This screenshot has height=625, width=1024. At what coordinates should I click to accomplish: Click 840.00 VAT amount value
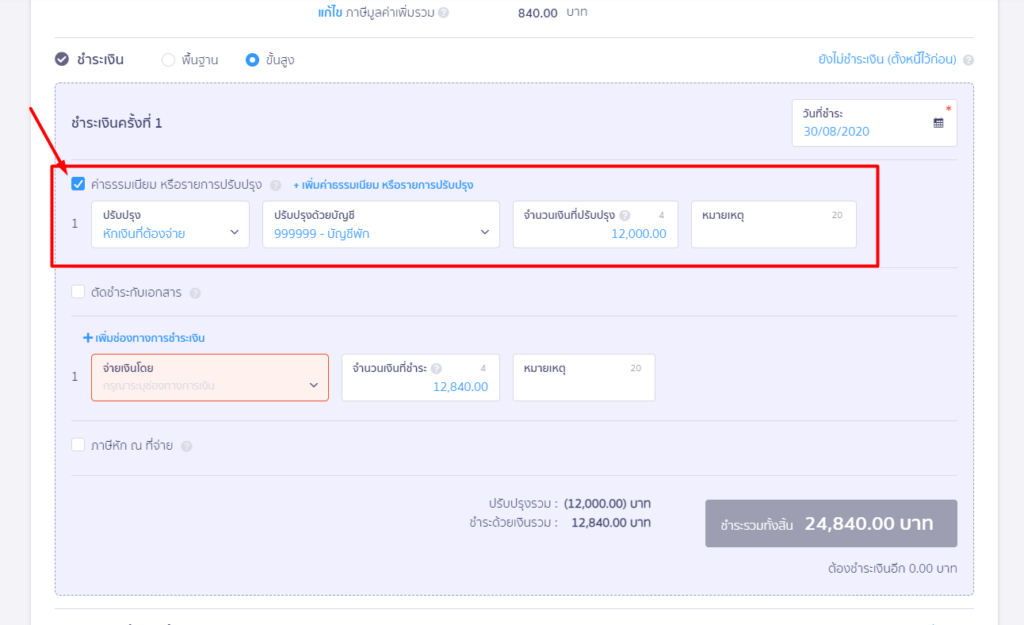coord(537,13)
